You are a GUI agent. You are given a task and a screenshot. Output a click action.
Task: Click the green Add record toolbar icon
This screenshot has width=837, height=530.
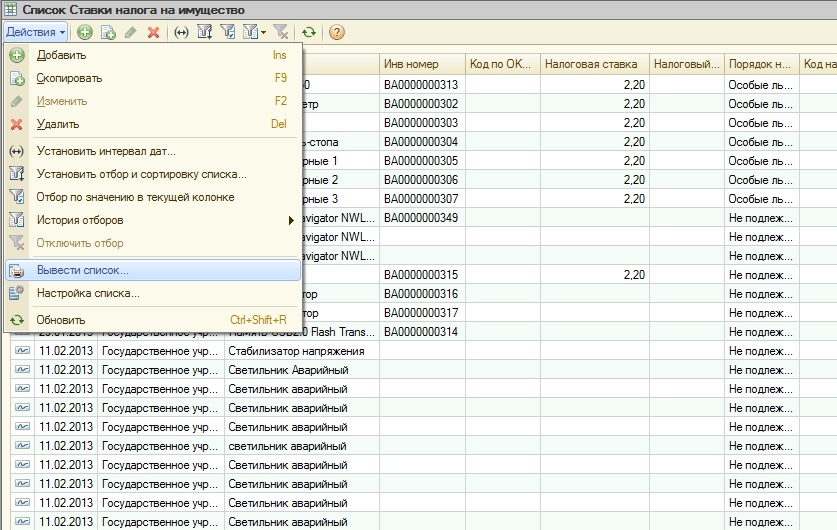coord(85,32)
